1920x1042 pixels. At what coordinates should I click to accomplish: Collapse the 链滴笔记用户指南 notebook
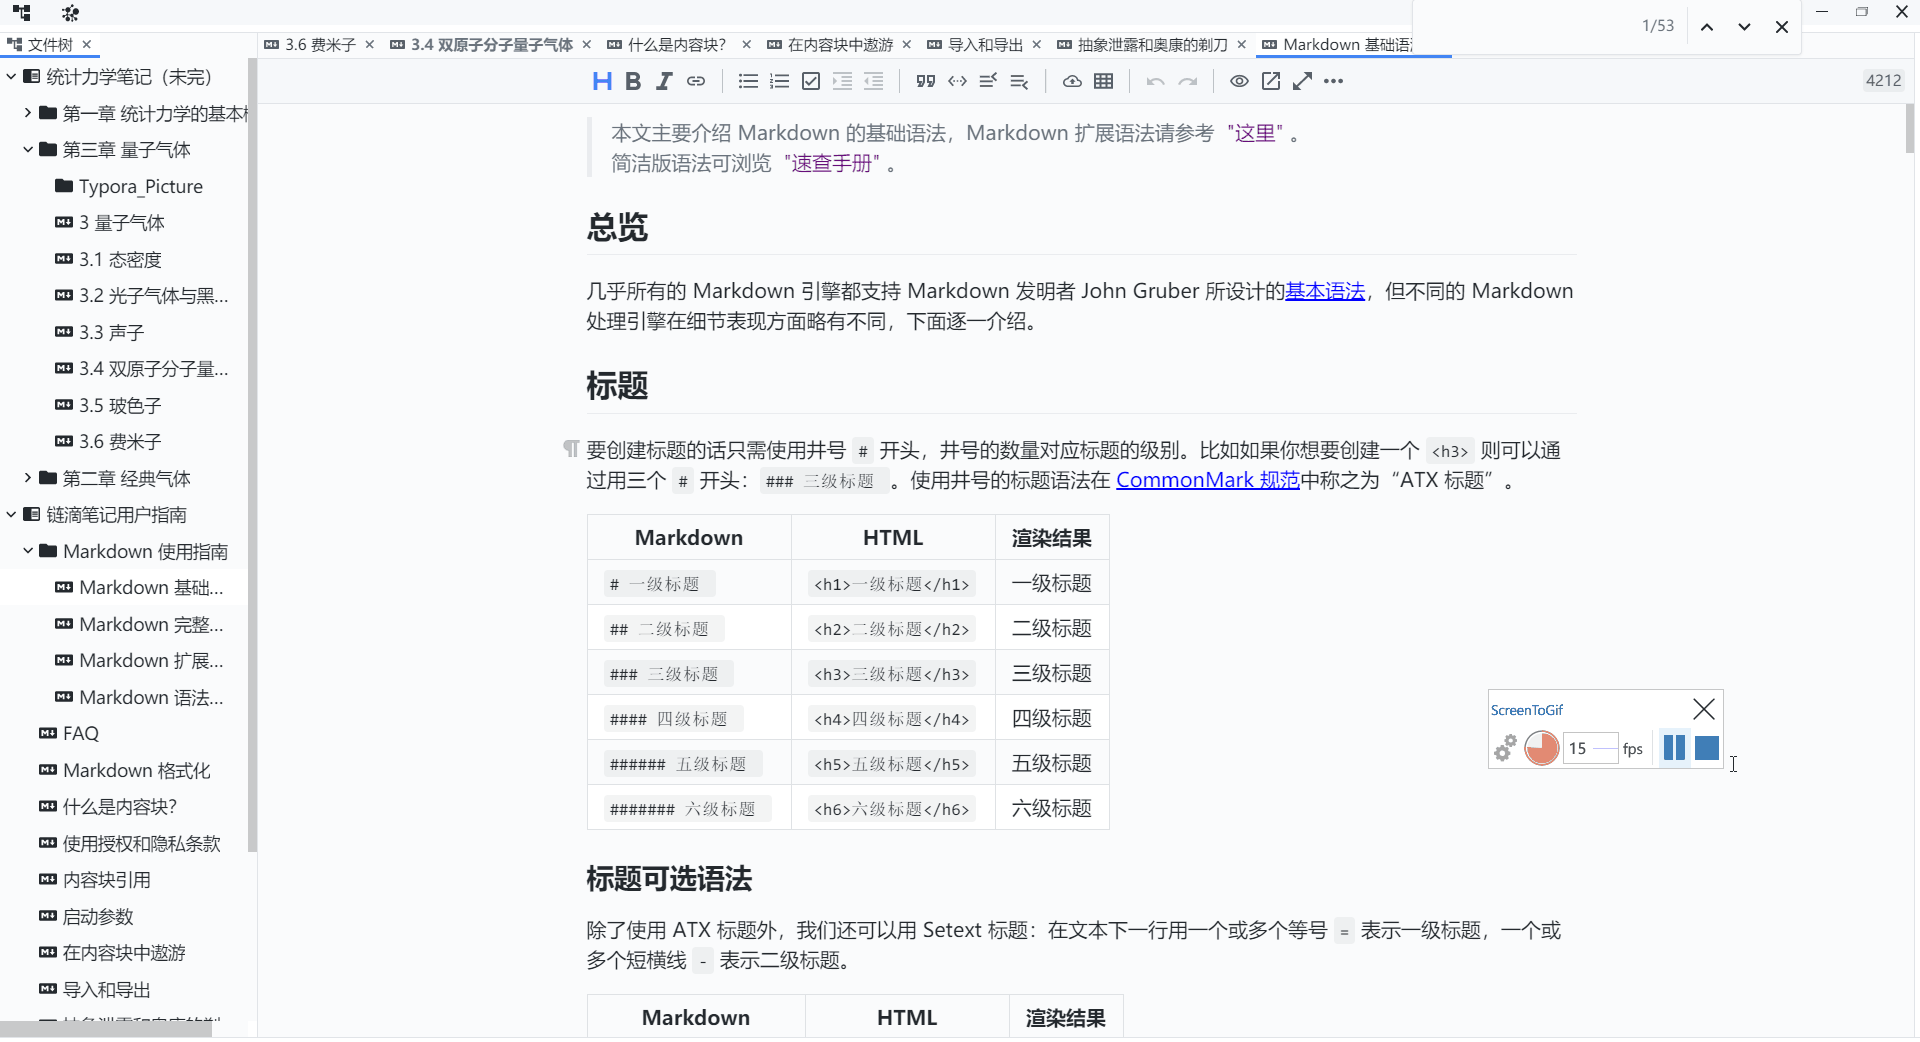[x=11, y=515]
